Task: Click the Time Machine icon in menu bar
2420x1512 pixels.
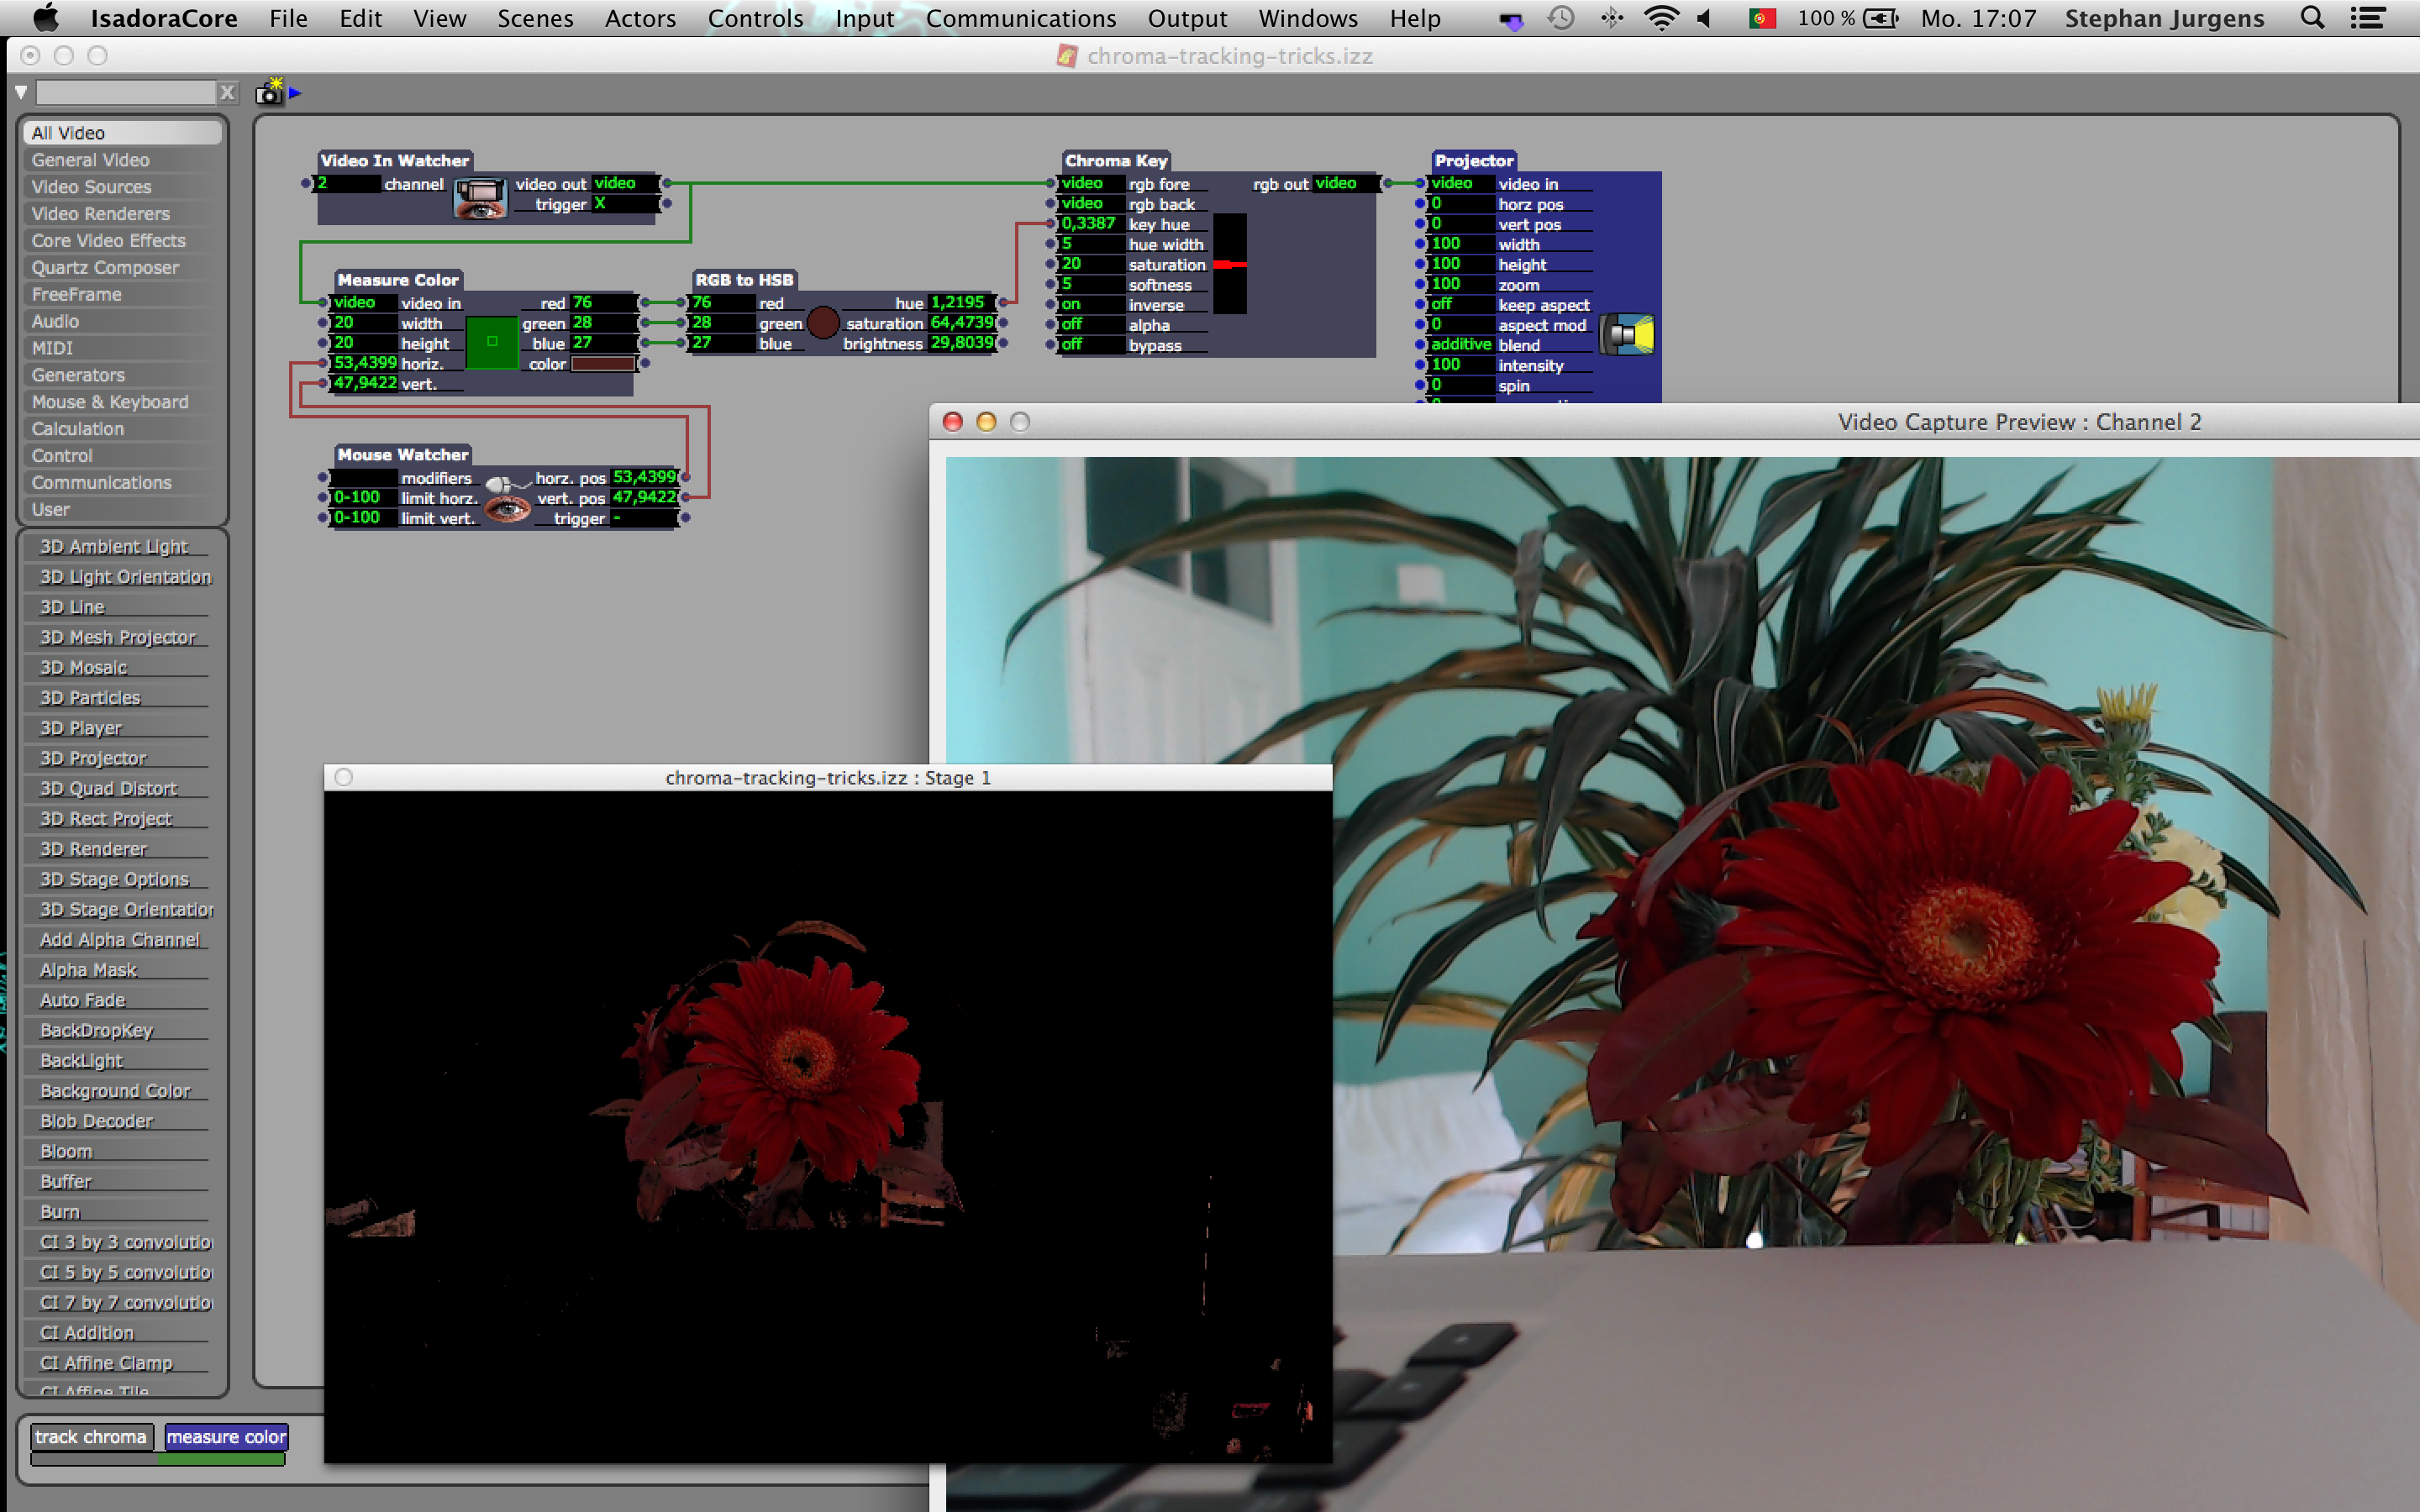Action: pyautogui.click(x=1560, y=18)
